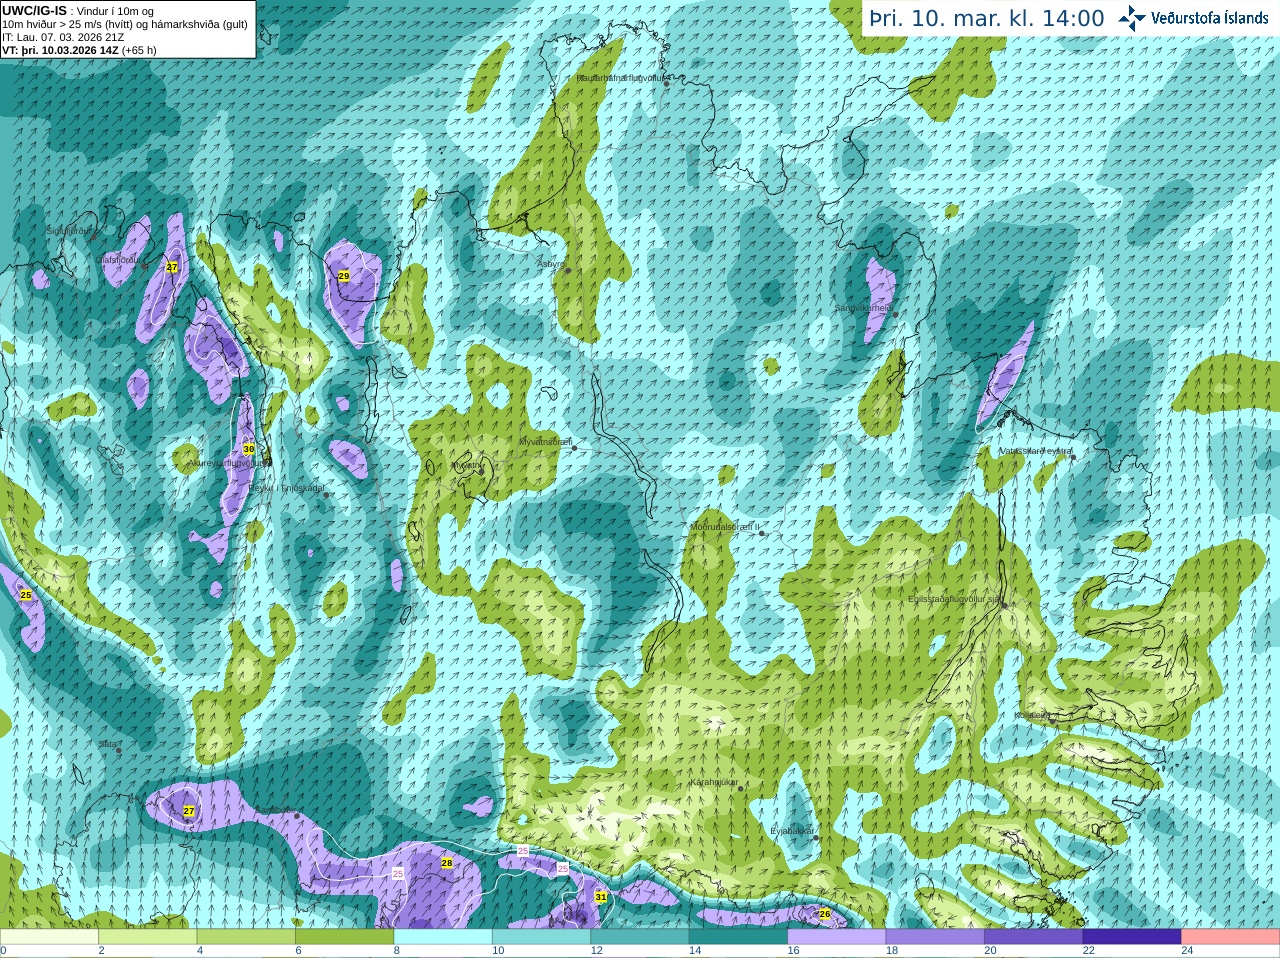This screenshot has height=958, width=1280.
Task: Pick the 4–6 m/s legend color swatch
Action: [x=246, y=937]
